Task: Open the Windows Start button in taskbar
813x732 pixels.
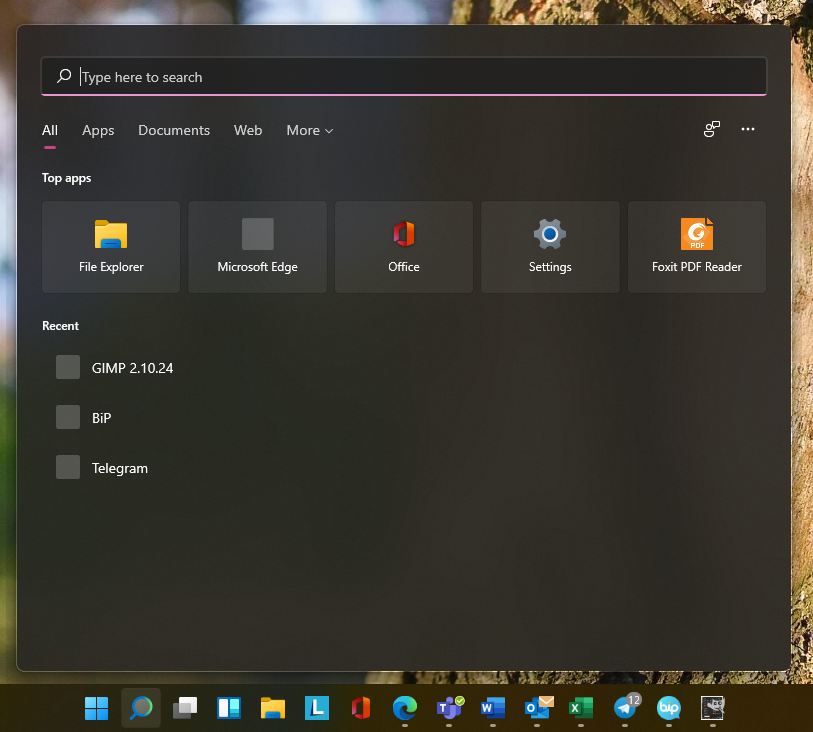Action: (x=96, y=708)
